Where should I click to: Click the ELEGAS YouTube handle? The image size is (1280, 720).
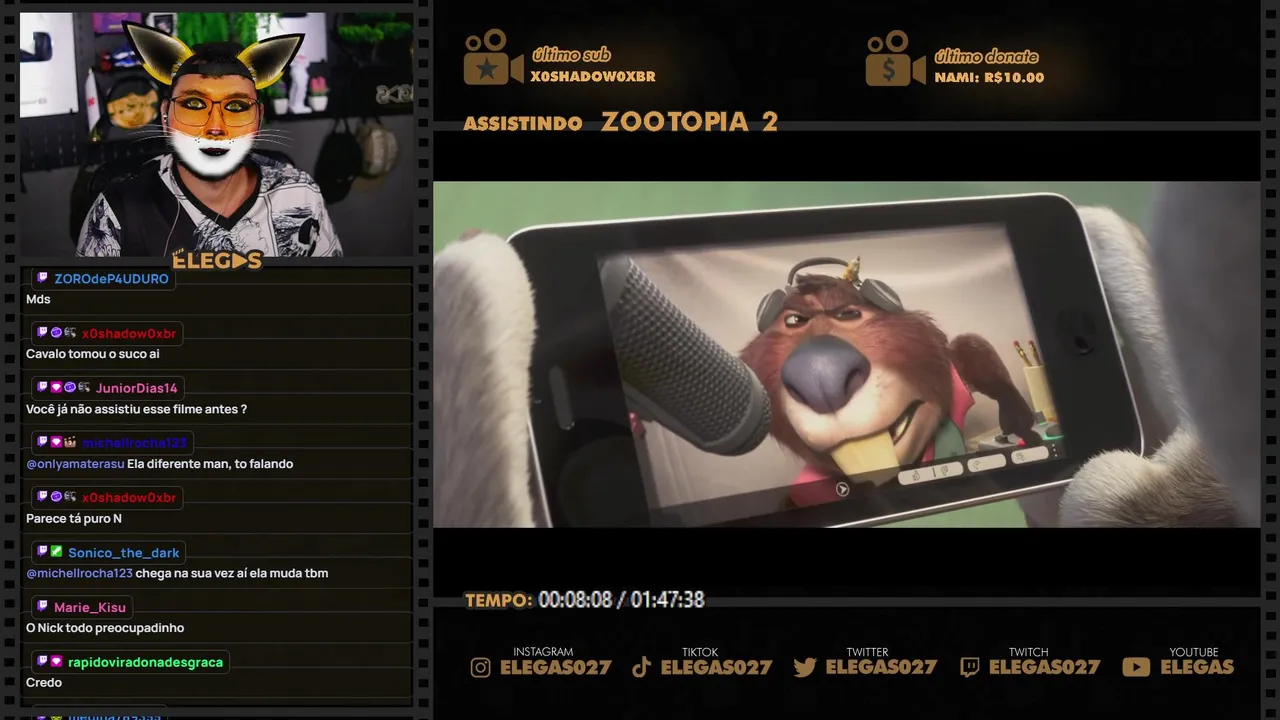1197,667
